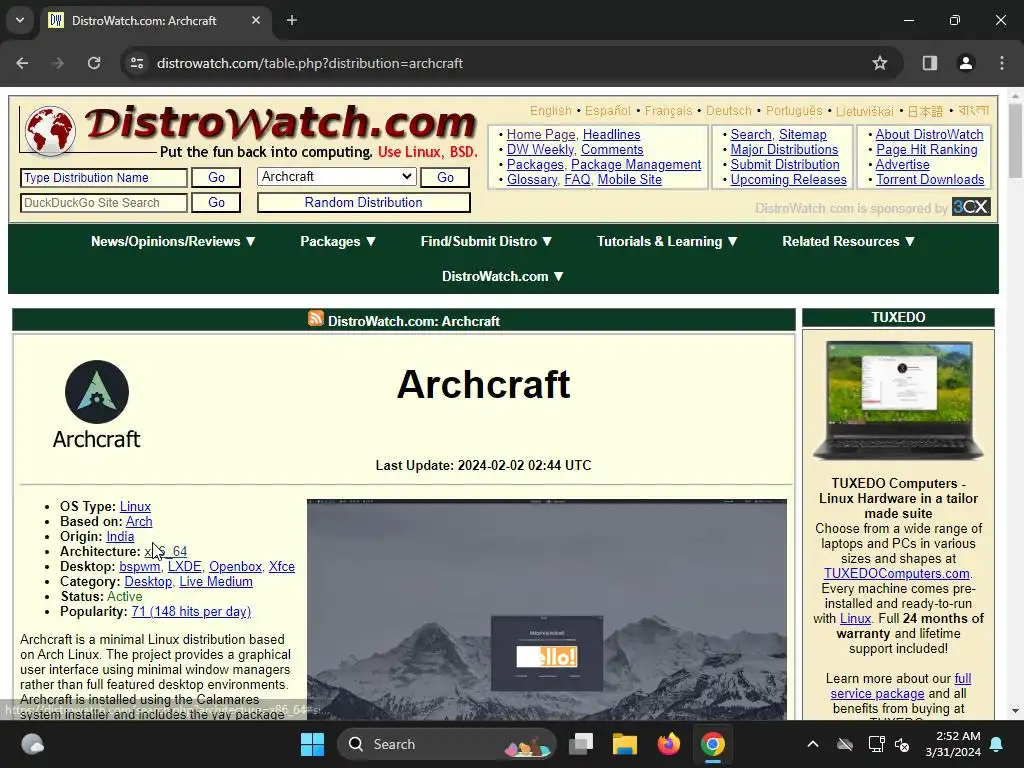
Task: Click Go next to the Archcraft dropdown
Action: pyautogui.click(x=445, y=178)
